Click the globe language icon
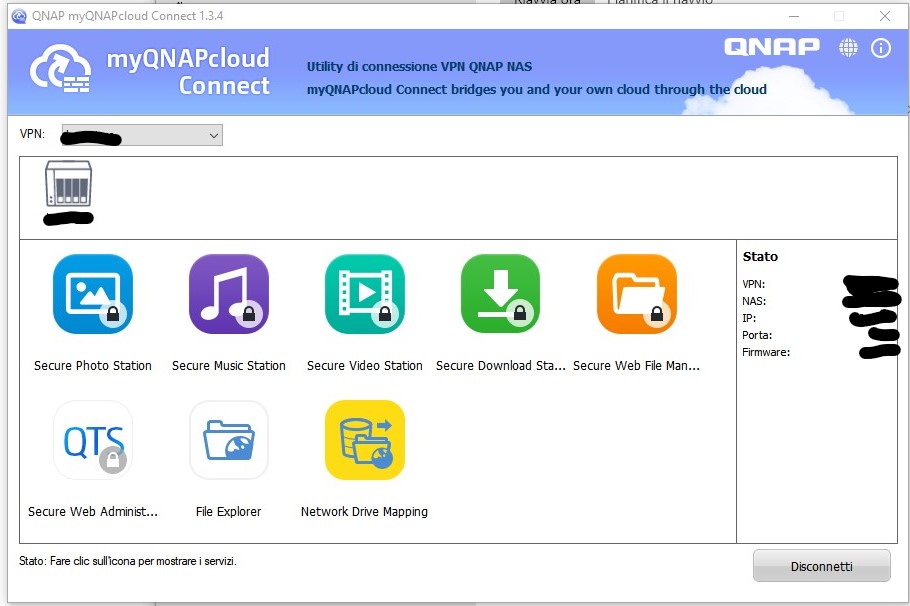This screenshot has width=910, height=606. [x=849, y=48]
